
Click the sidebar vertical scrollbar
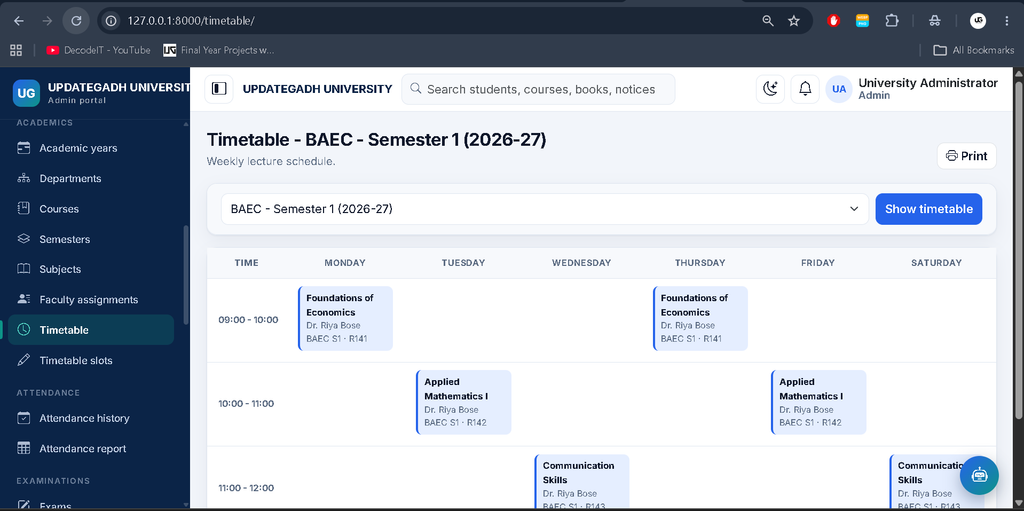(x=185, y=274)
